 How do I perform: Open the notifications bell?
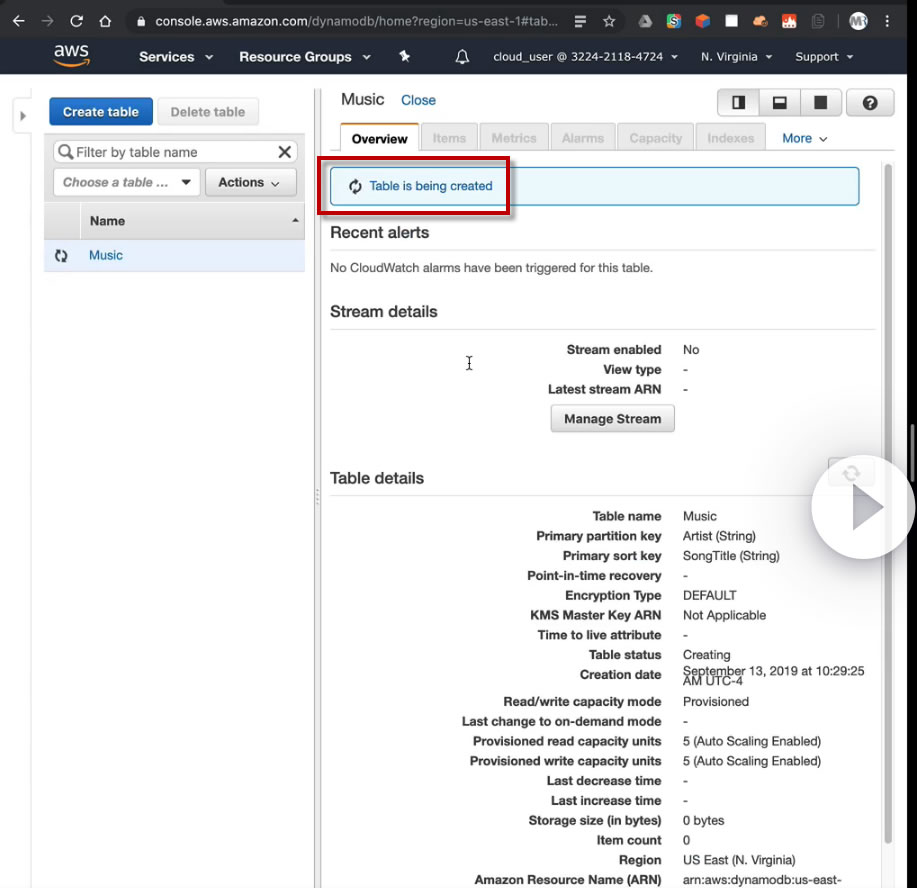pos(462,57)
